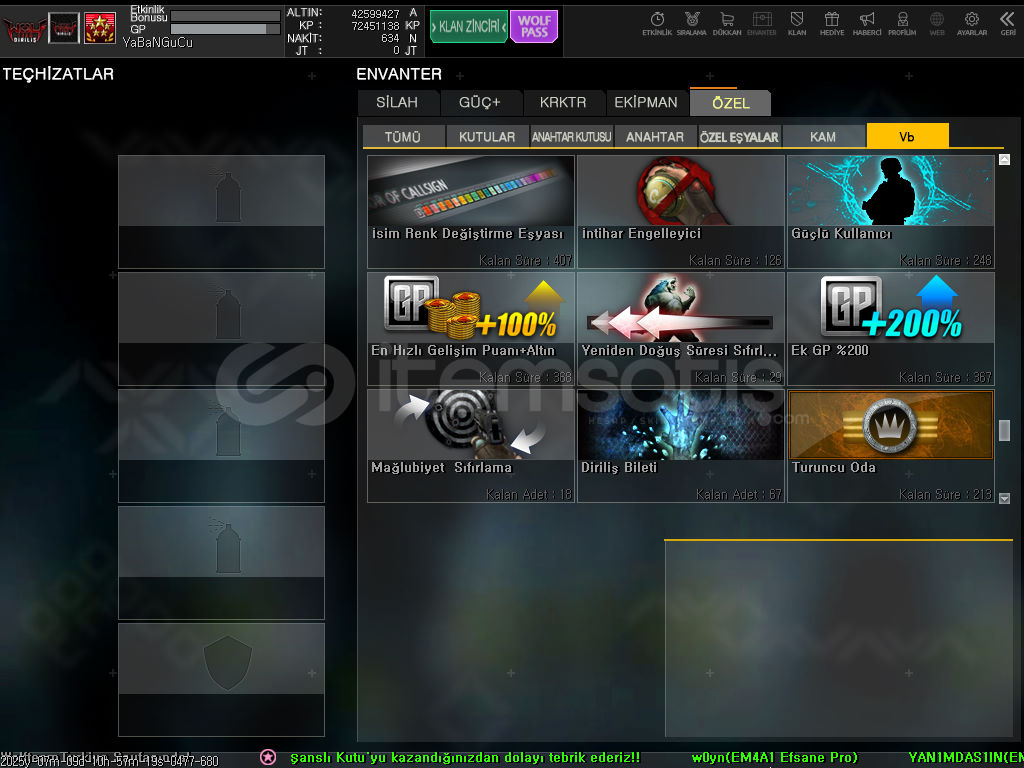Click the inventory scrollbar thumb

(x=1004, y=430)
